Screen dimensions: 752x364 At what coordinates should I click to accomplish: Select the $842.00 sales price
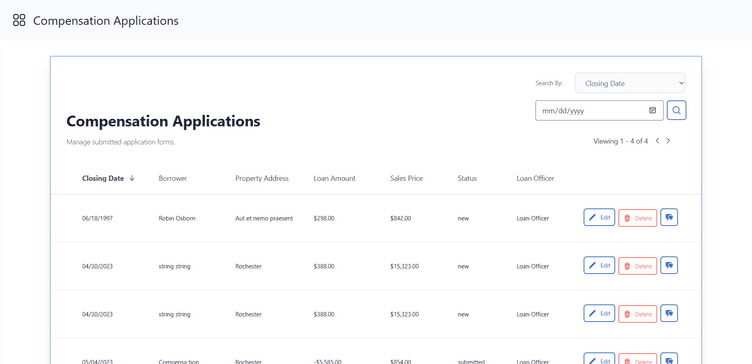click(x=400, y=218)
